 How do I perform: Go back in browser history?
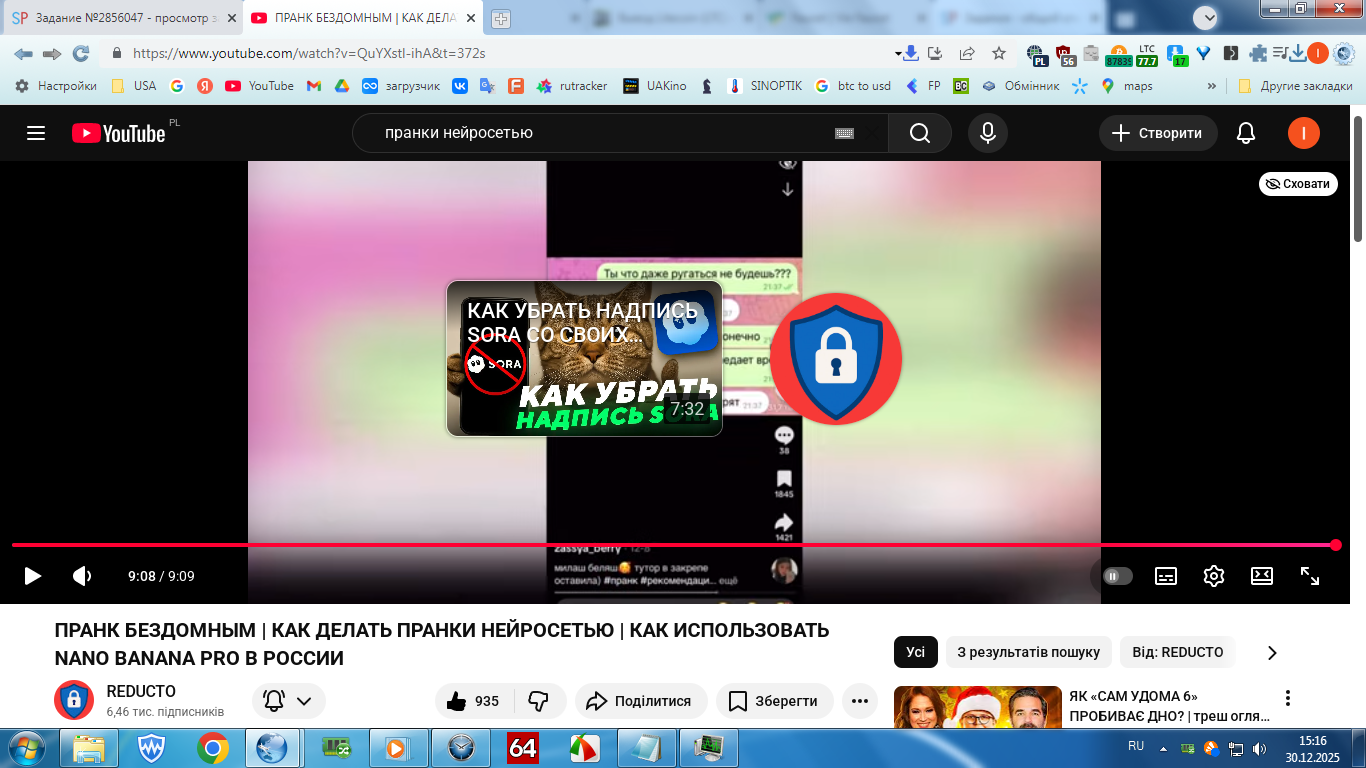tap(23, 53)
